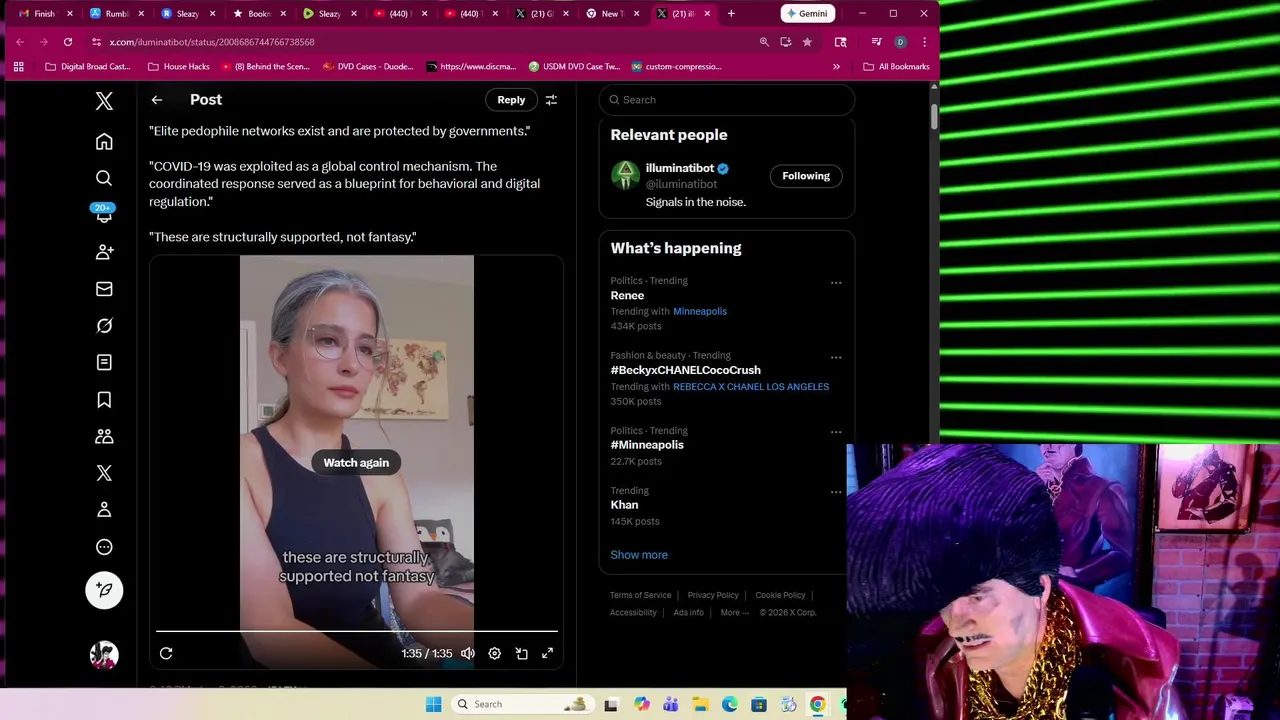Open #BeckyxCHANELCocoCrush trend
The width and height of the screenshot is (1280, 720).
point(685,370)
